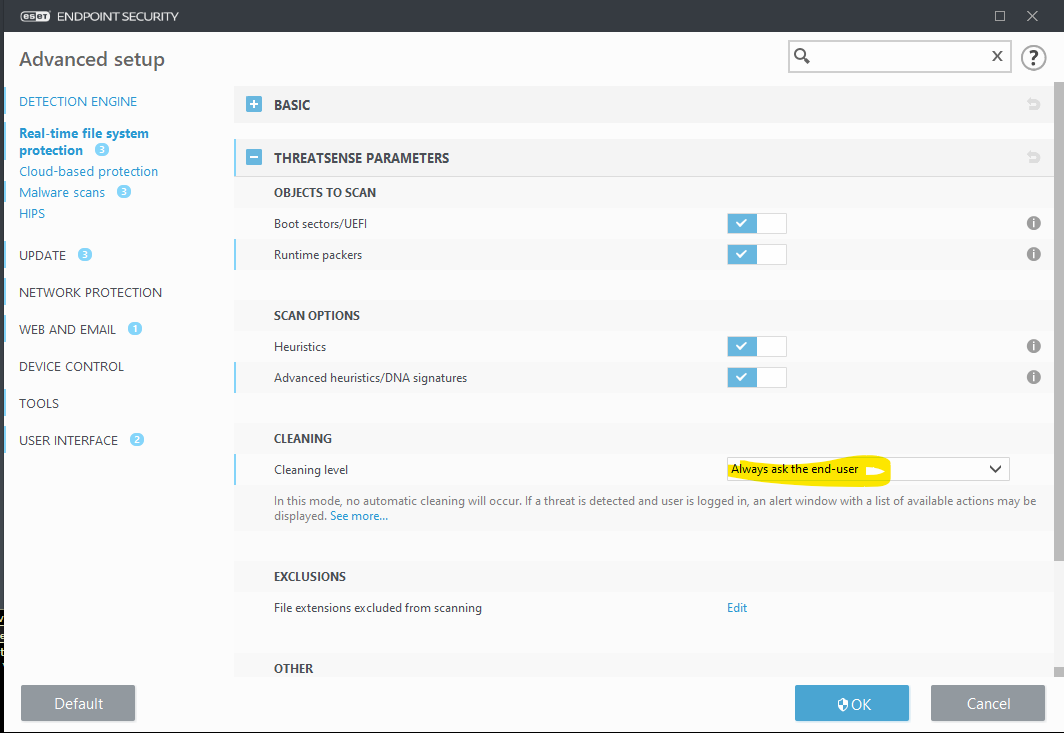Click the search magnifier icon
Image resolution: width=1064 pixels, height=733 pixels.
pos(801,56)
